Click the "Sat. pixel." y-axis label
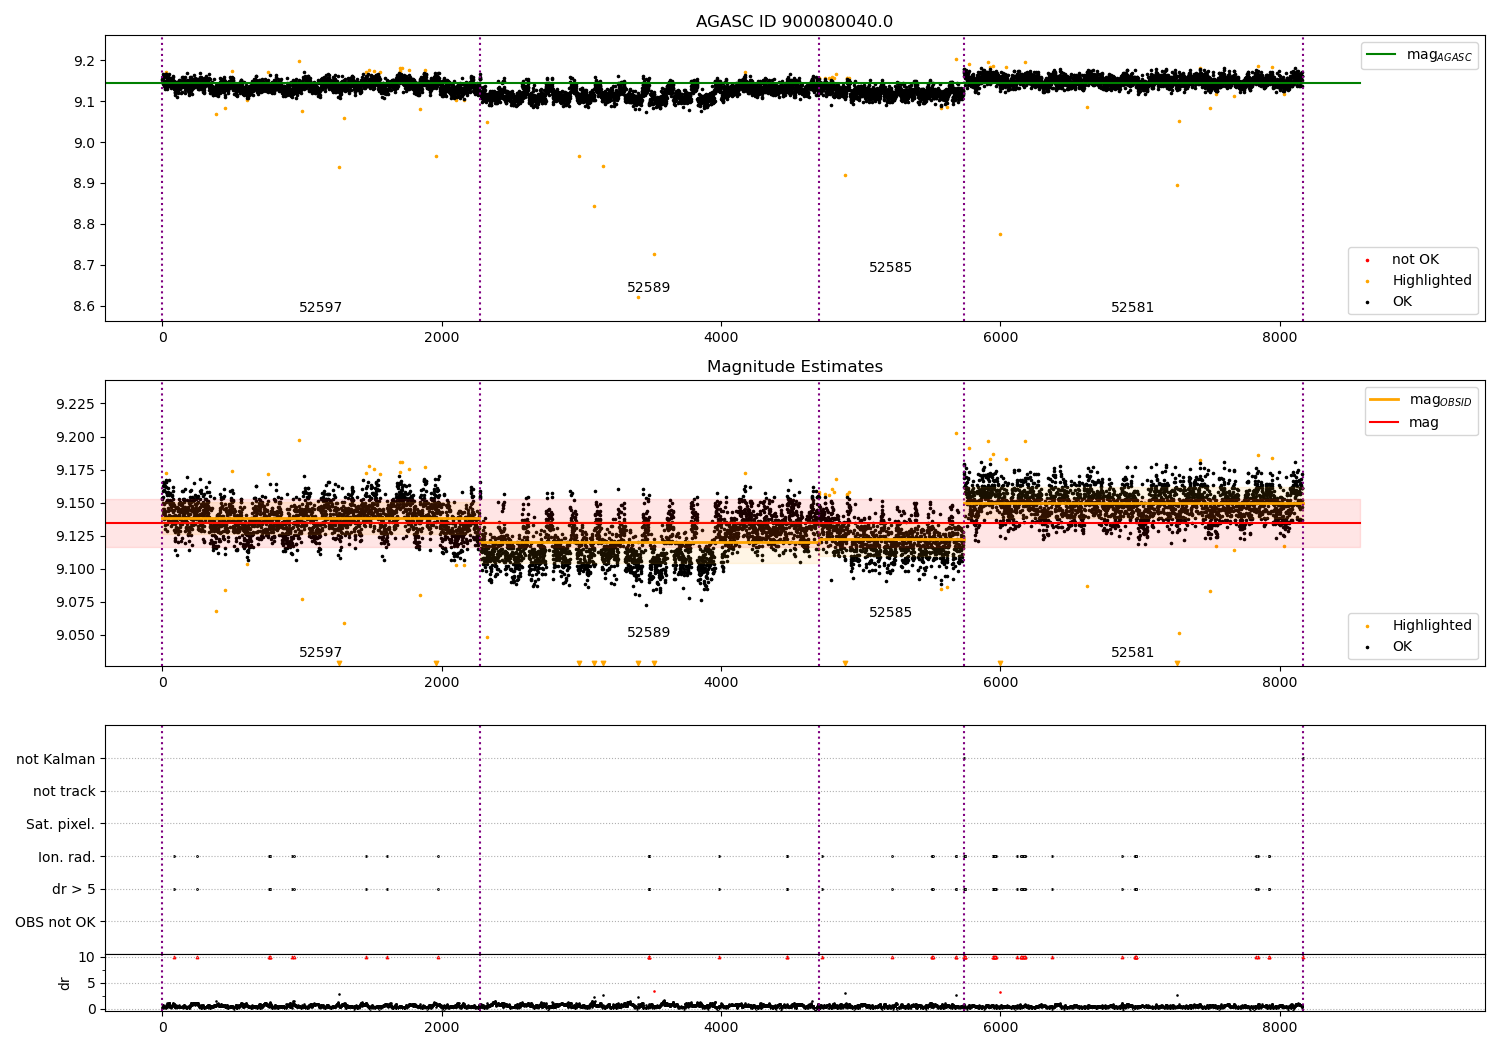The image size is (1500, 1050). 61,824
